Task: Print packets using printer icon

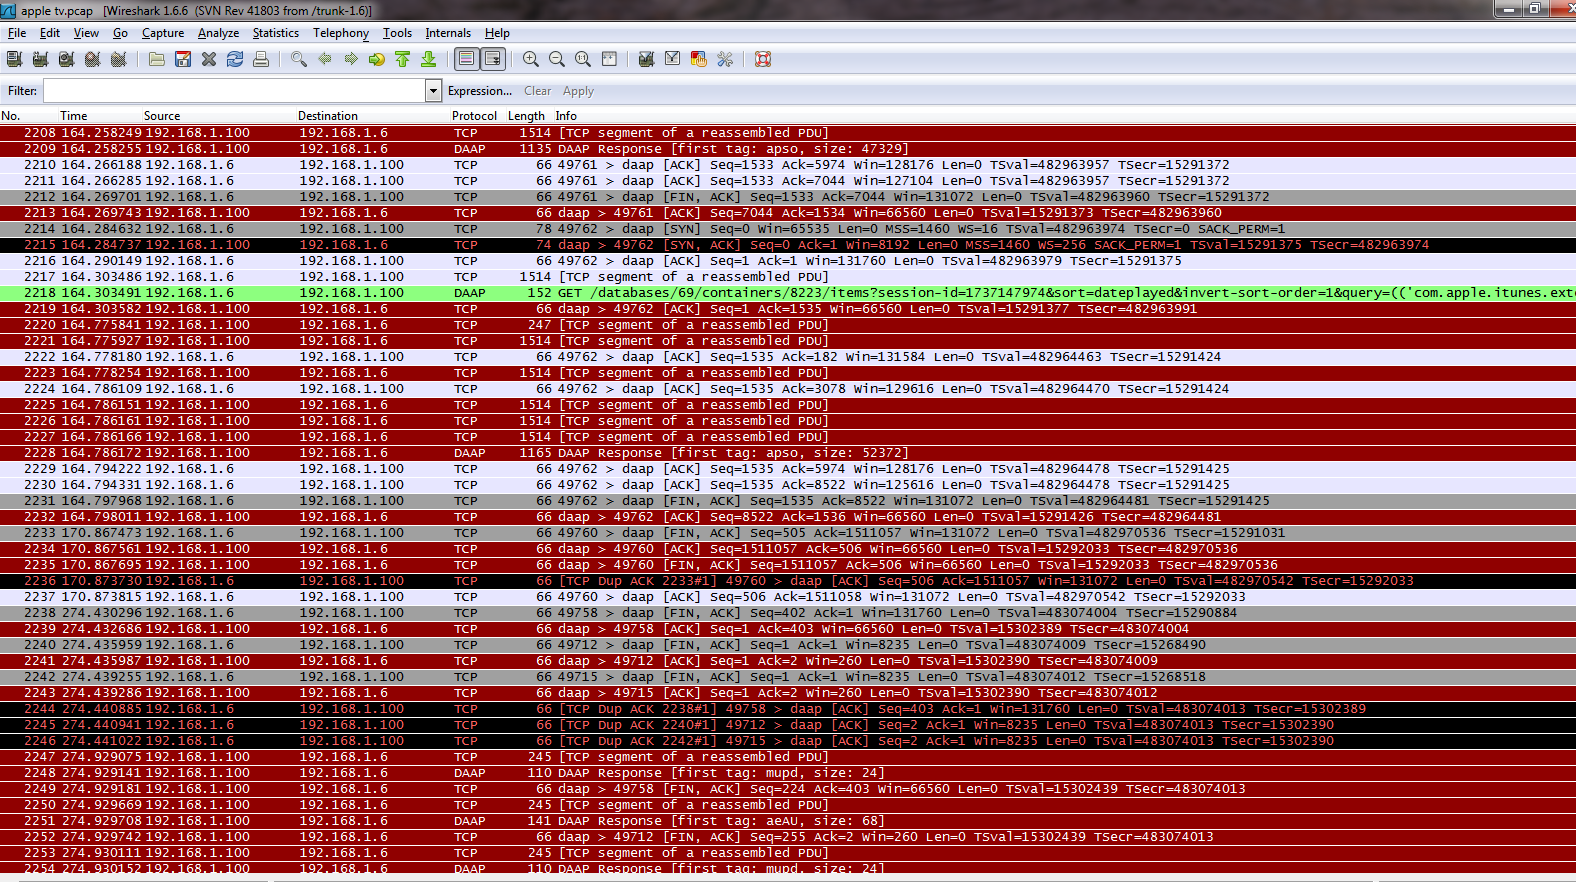Action: click(x=261, y=59)
